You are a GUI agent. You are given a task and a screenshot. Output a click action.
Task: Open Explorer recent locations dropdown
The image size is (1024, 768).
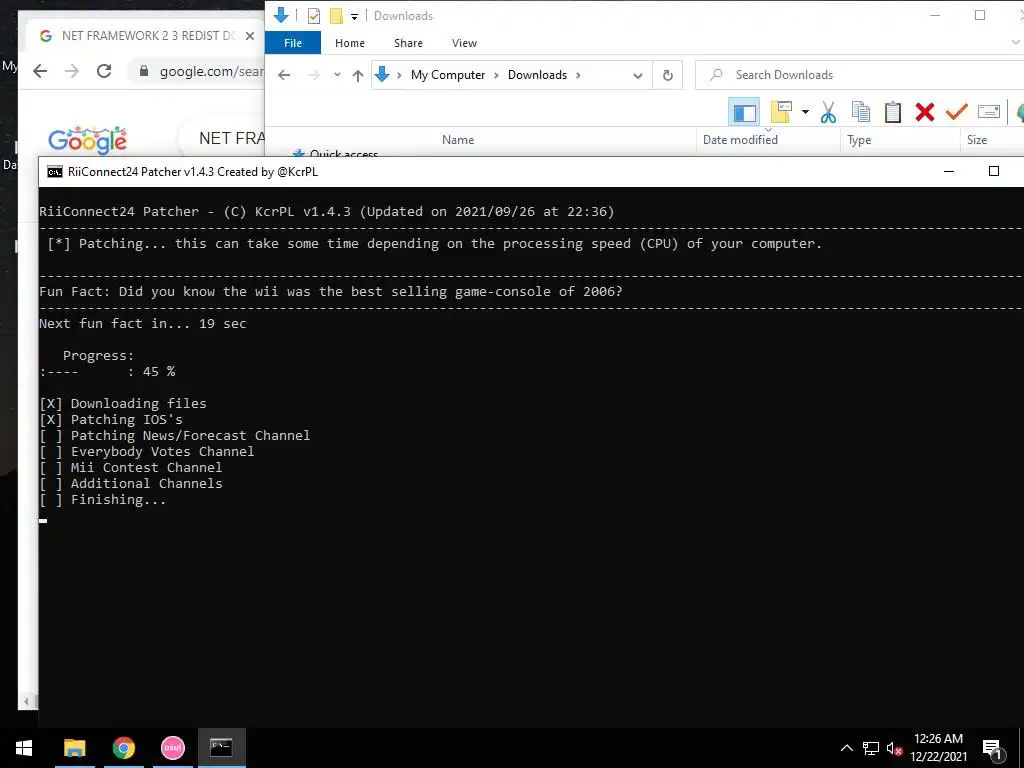(x=337, y=75)
